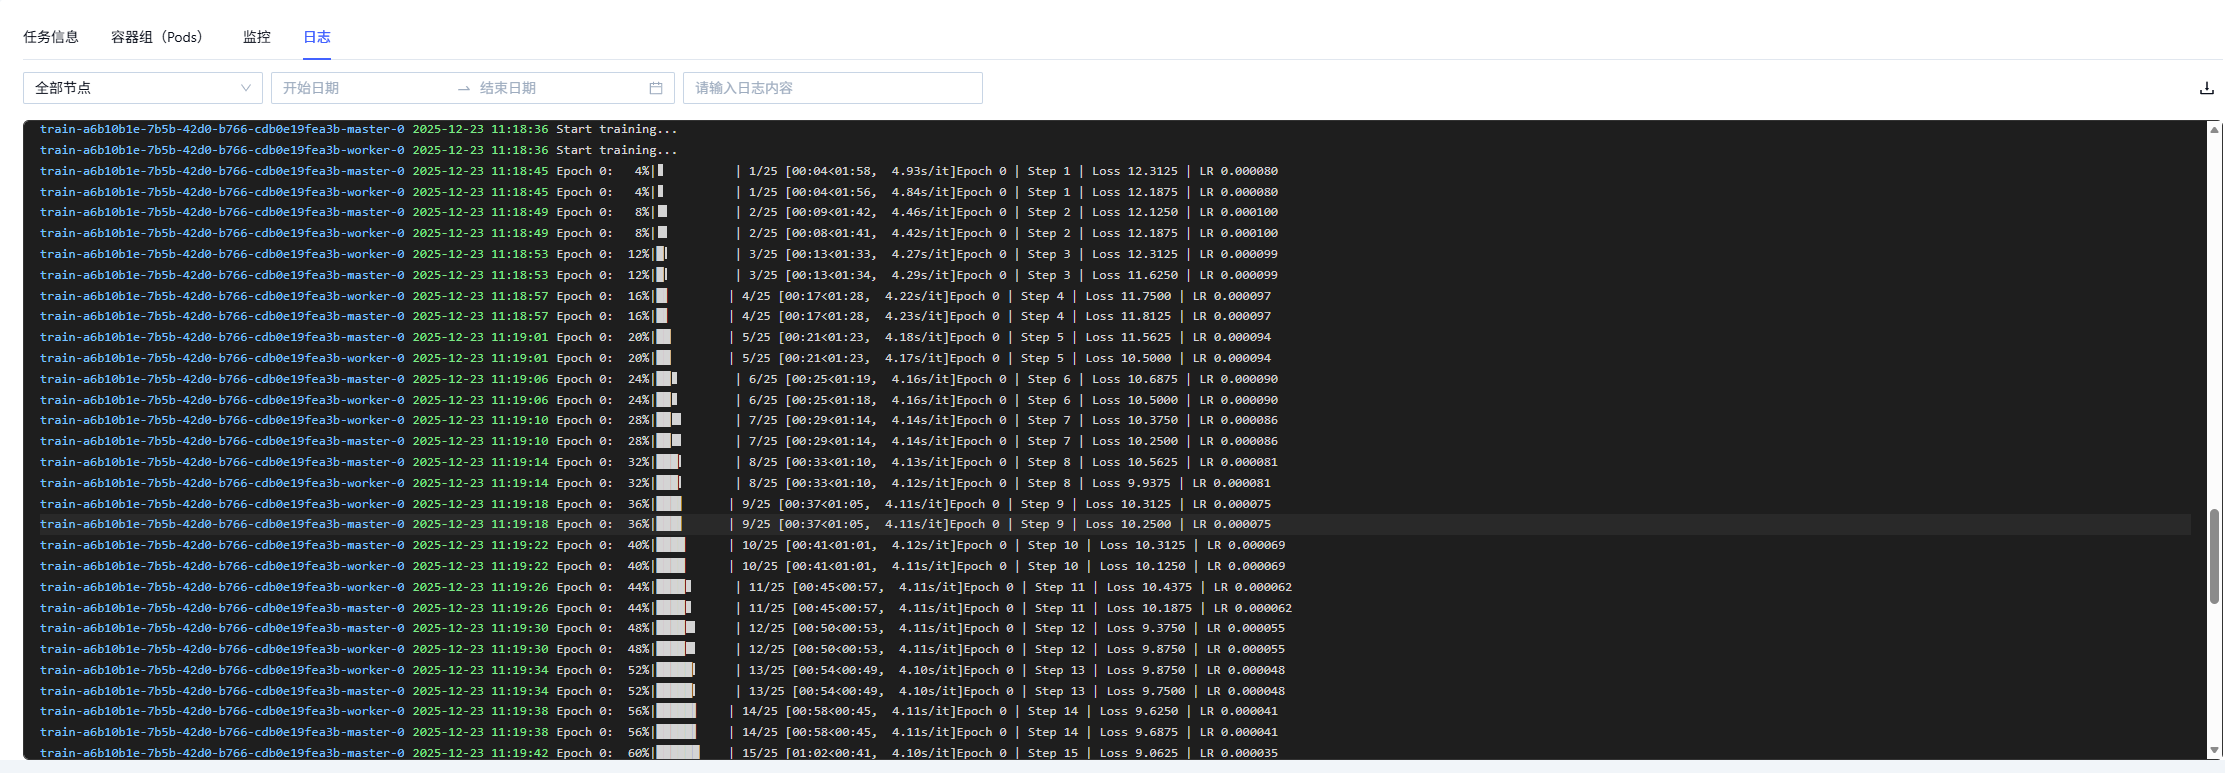This screenshot has height=773, width=2225.
Task: Open the calendar icon in date range
Action: (656, 88)
